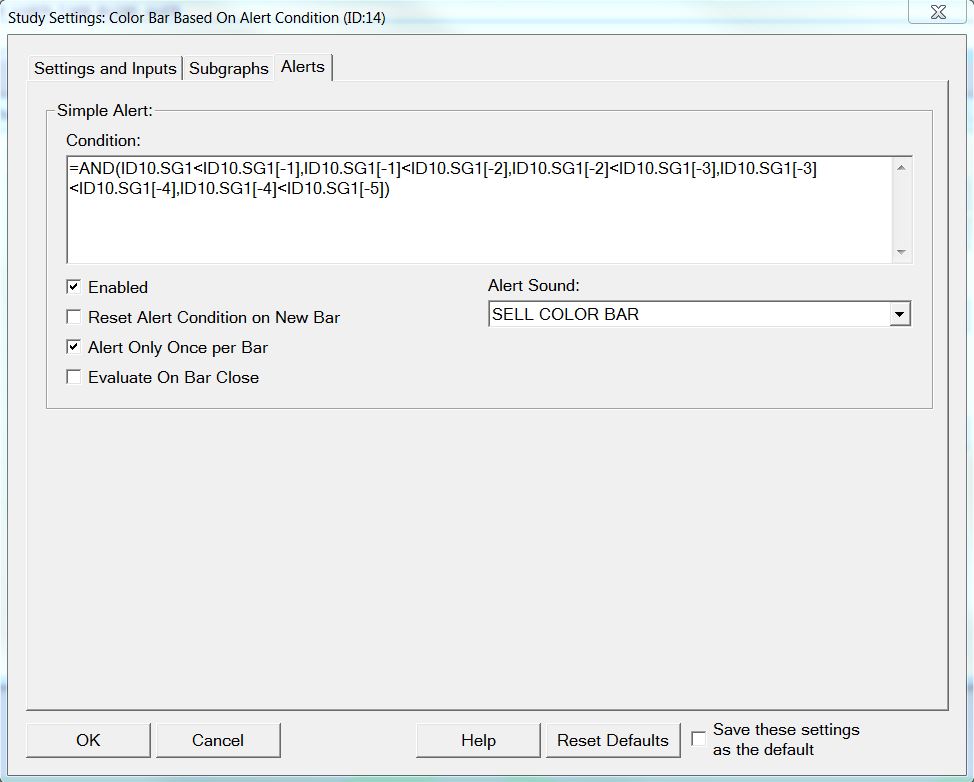Screen dimensions: 974x782
Task: Check Save these settings as the default
Action: click(x=698, y=739)
